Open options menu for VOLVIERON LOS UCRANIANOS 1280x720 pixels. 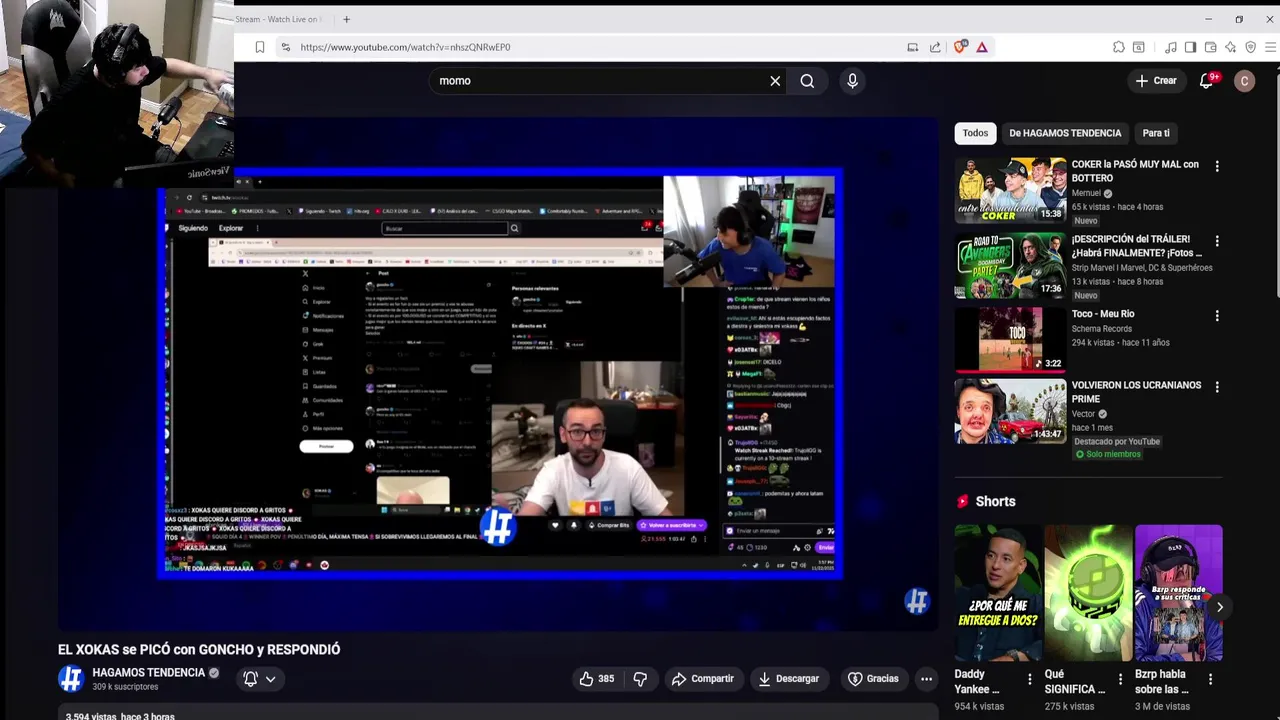(x=1217, y=387)
